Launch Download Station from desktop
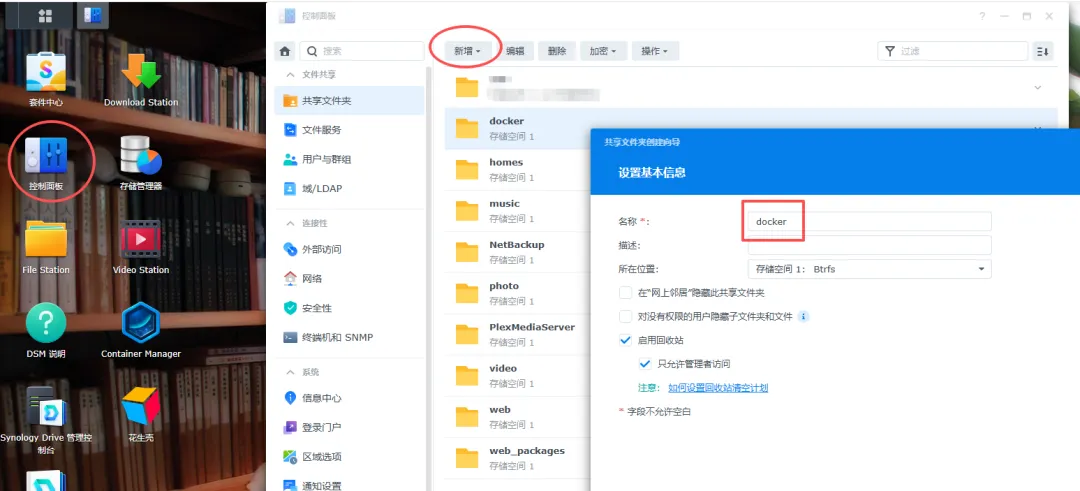The width and height of the screenshot is (1080, 491). 141,78
